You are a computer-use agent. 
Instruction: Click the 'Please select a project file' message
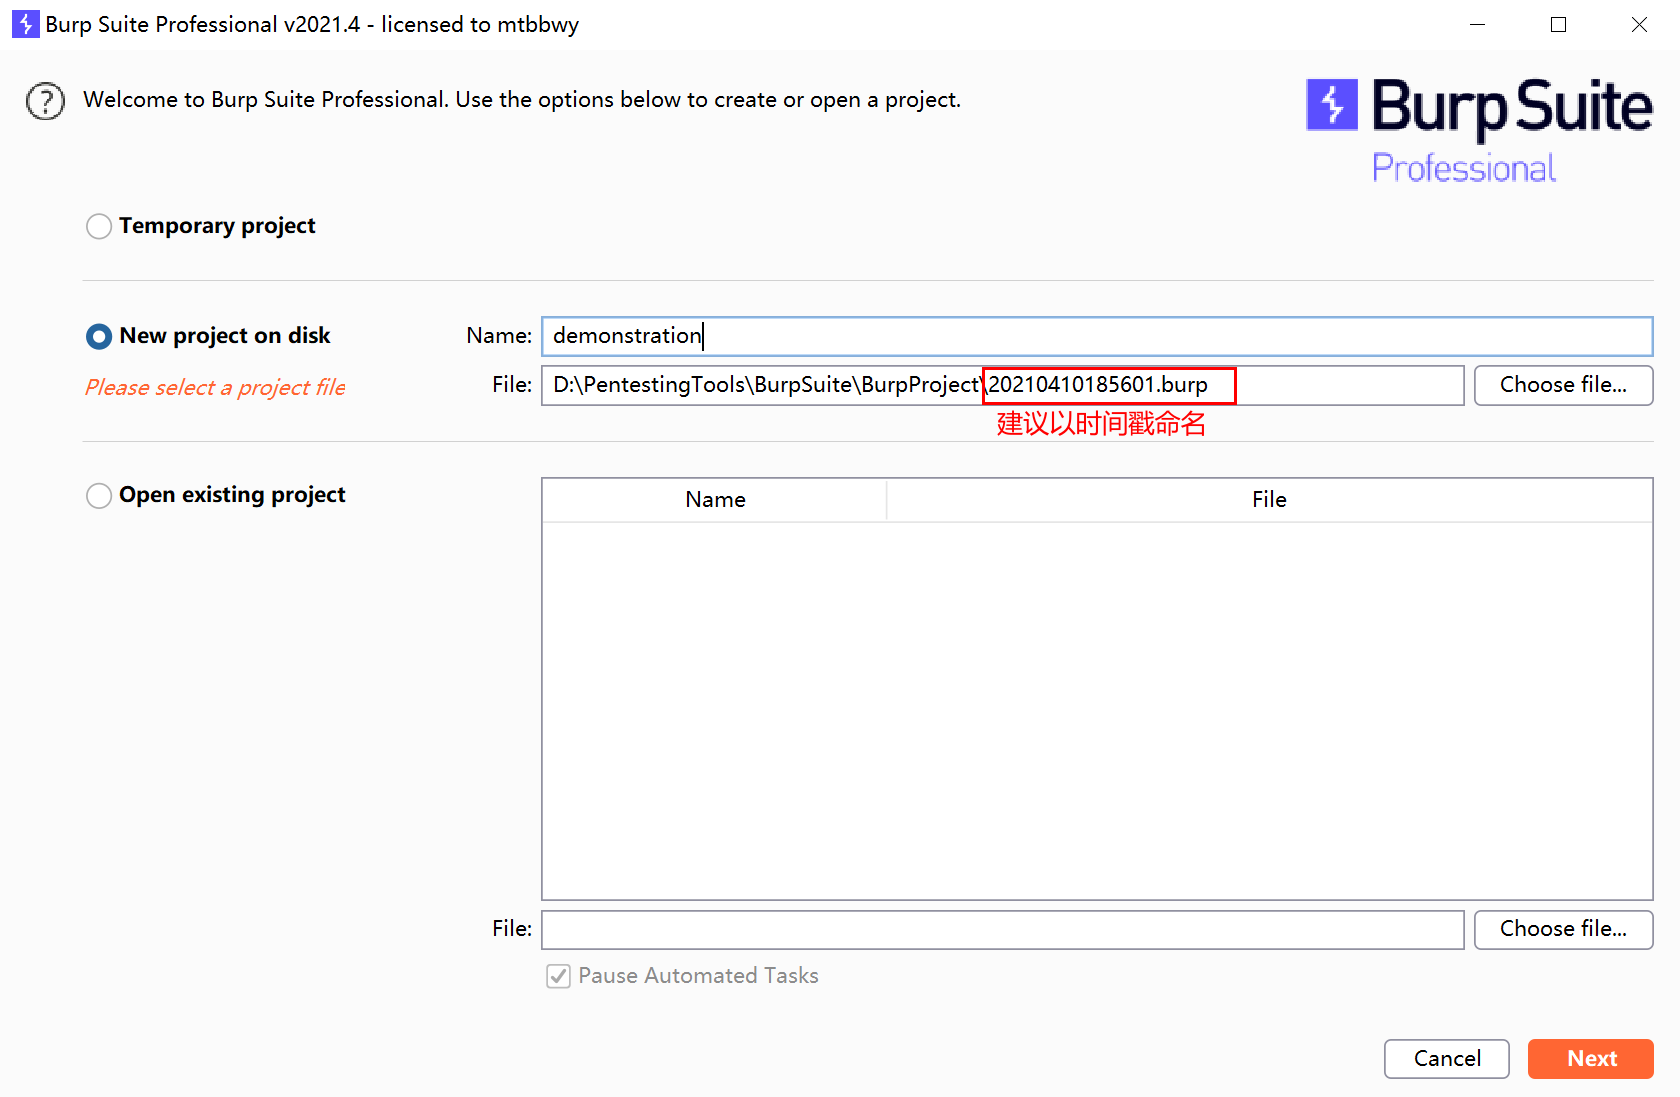215,388
